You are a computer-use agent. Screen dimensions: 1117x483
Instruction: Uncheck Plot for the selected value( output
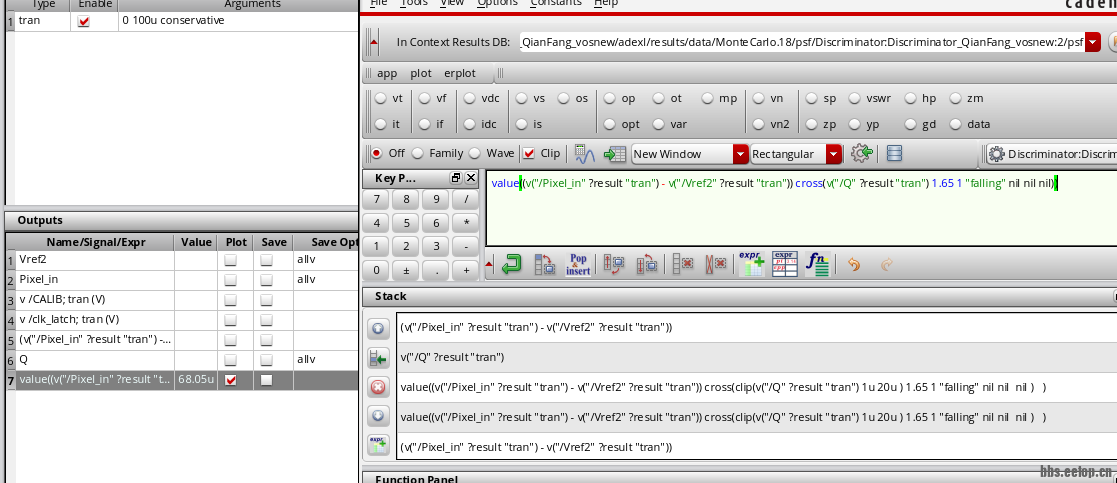click(x=231, y=380)
